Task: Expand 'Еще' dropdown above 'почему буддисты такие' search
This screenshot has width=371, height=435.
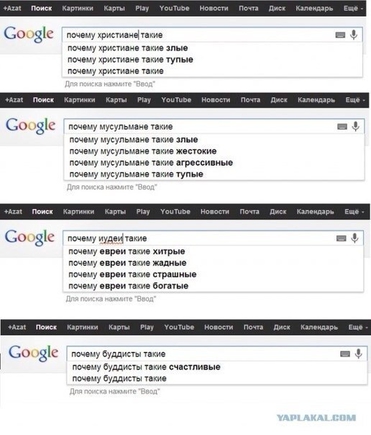Action: [358, 327]
